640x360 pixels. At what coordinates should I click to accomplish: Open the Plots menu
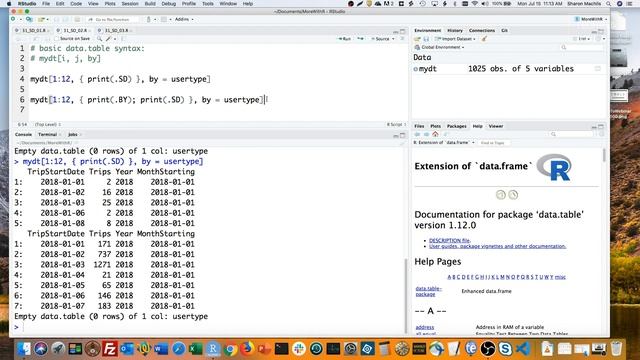pyautogui.click(x=110, y=3)
